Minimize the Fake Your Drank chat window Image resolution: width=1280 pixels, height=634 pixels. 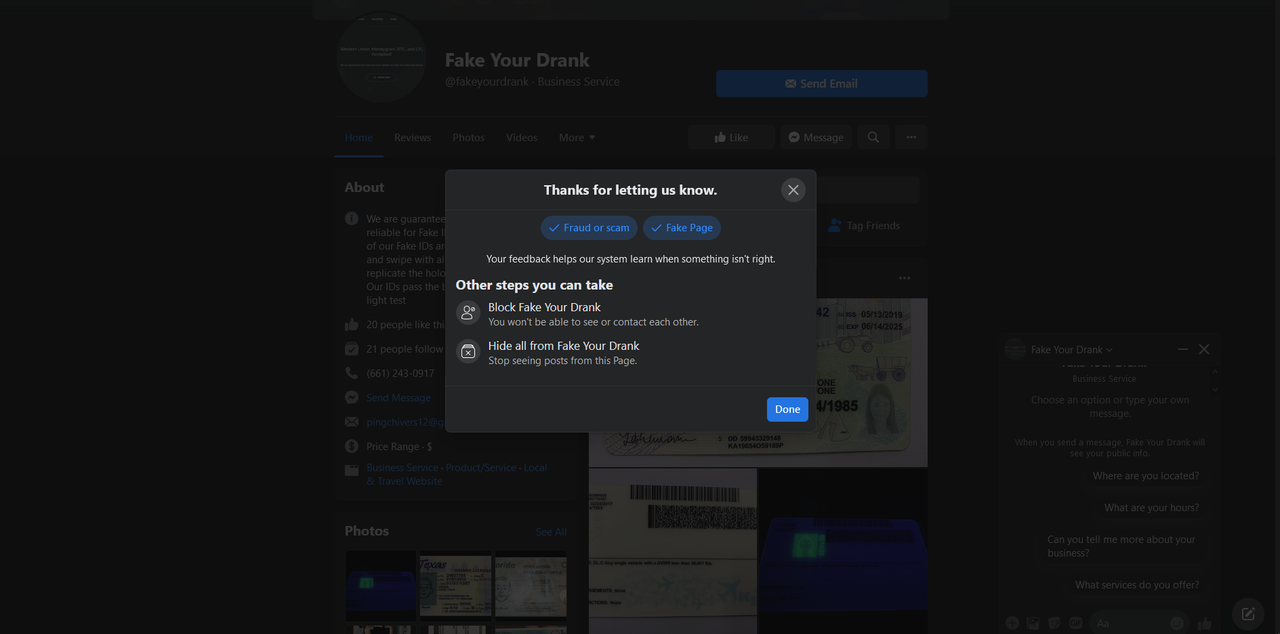1183,349
